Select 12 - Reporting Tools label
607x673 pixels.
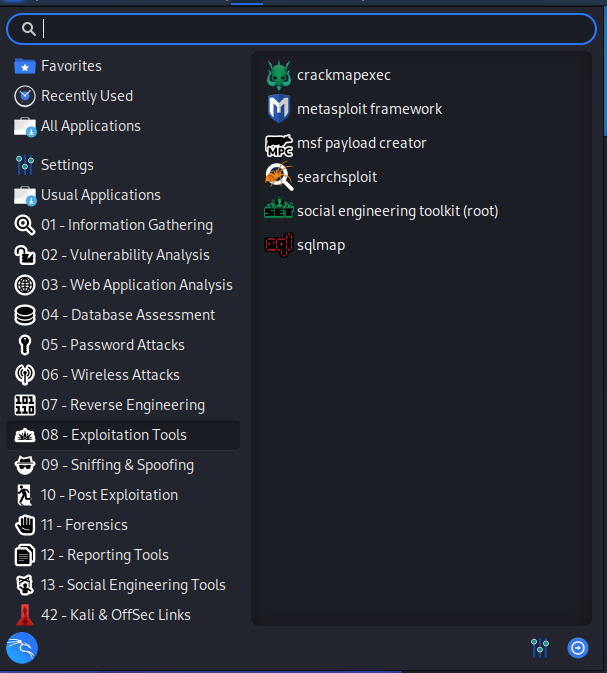[105, 555]
